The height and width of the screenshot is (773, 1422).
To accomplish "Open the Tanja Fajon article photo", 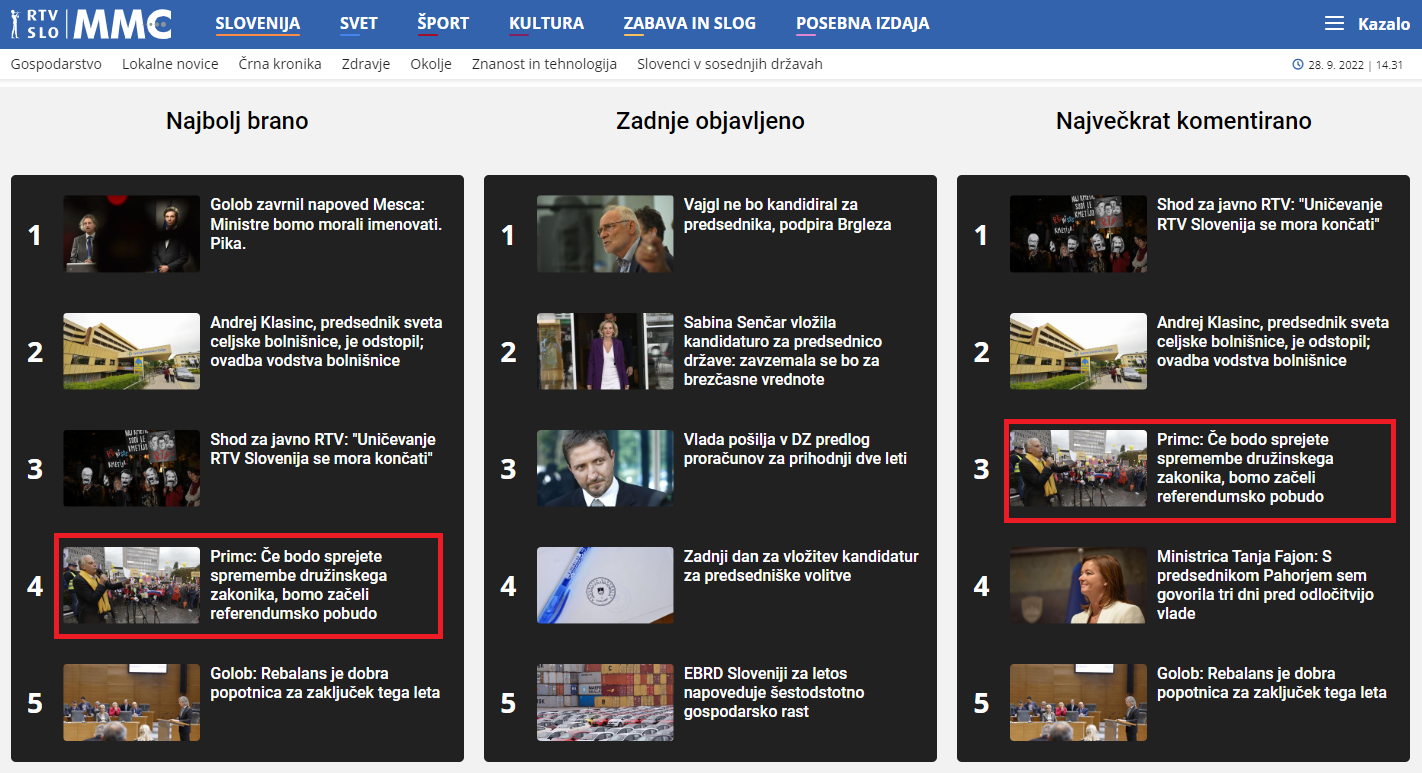I will 1078,585.
